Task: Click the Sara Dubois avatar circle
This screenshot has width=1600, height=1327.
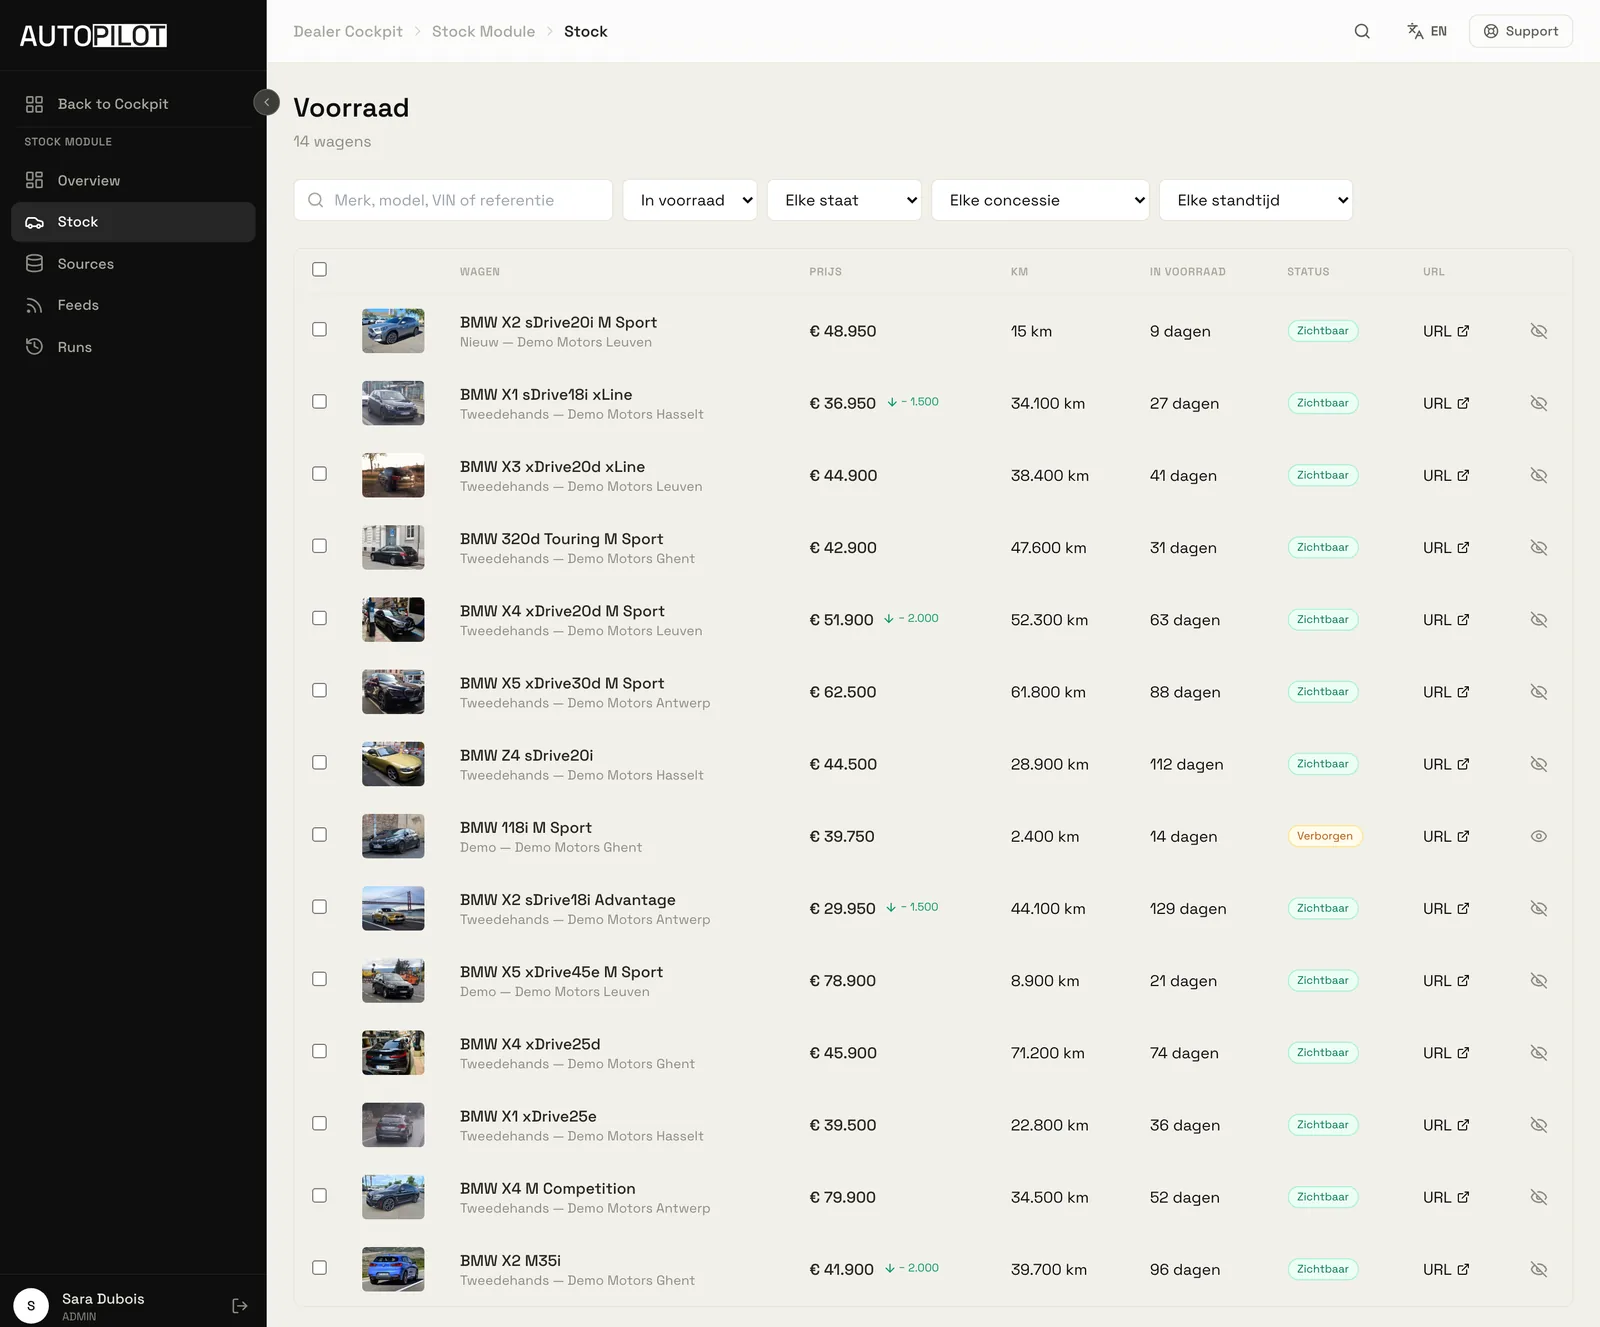Action: [31, 1306]
